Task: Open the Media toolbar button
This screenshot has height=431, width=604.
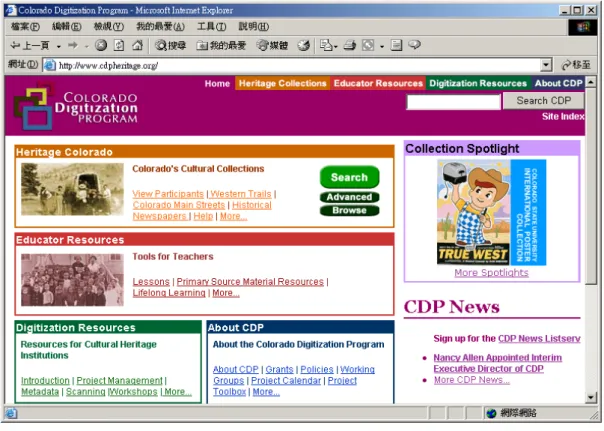Action: [272, 45]
